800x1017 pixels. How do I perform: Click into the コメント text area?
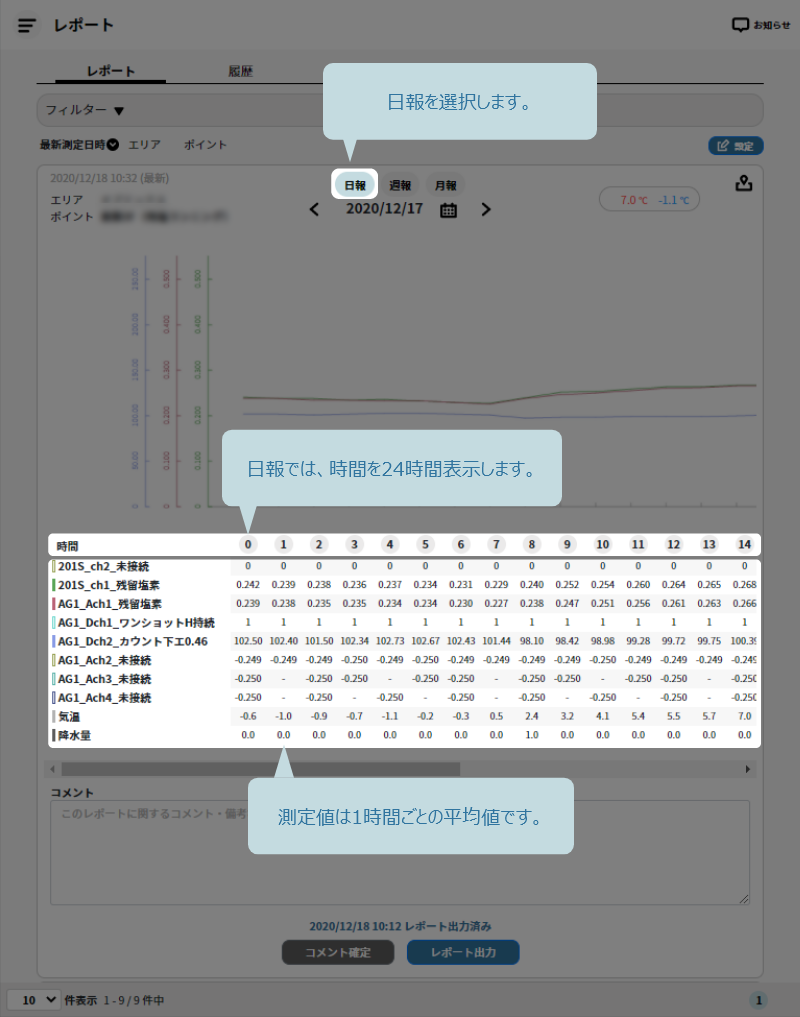[x=400, y=852]
